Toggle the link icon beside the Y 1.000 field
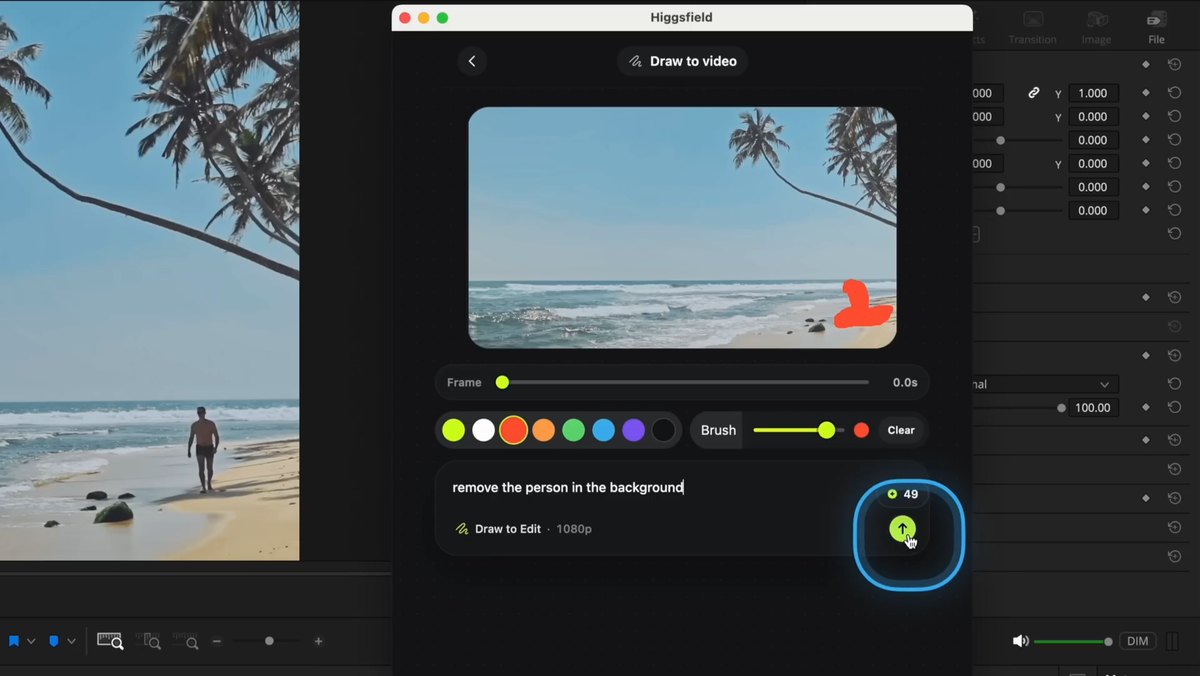The height and width of the screenshot is (676, 1200). click(x=1034, y=93)
